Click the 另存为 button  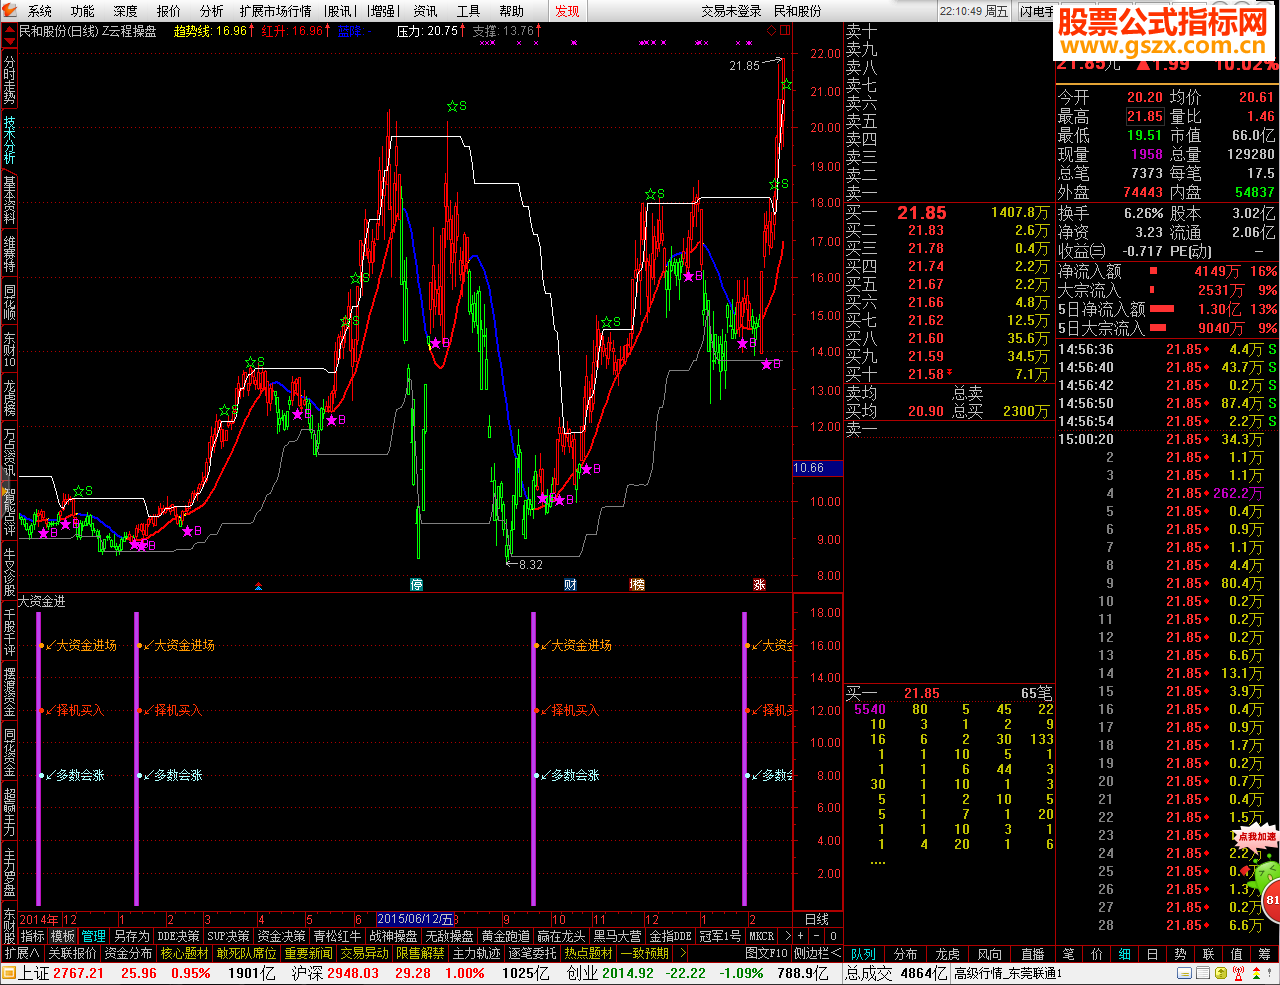(x=131, y=936)
